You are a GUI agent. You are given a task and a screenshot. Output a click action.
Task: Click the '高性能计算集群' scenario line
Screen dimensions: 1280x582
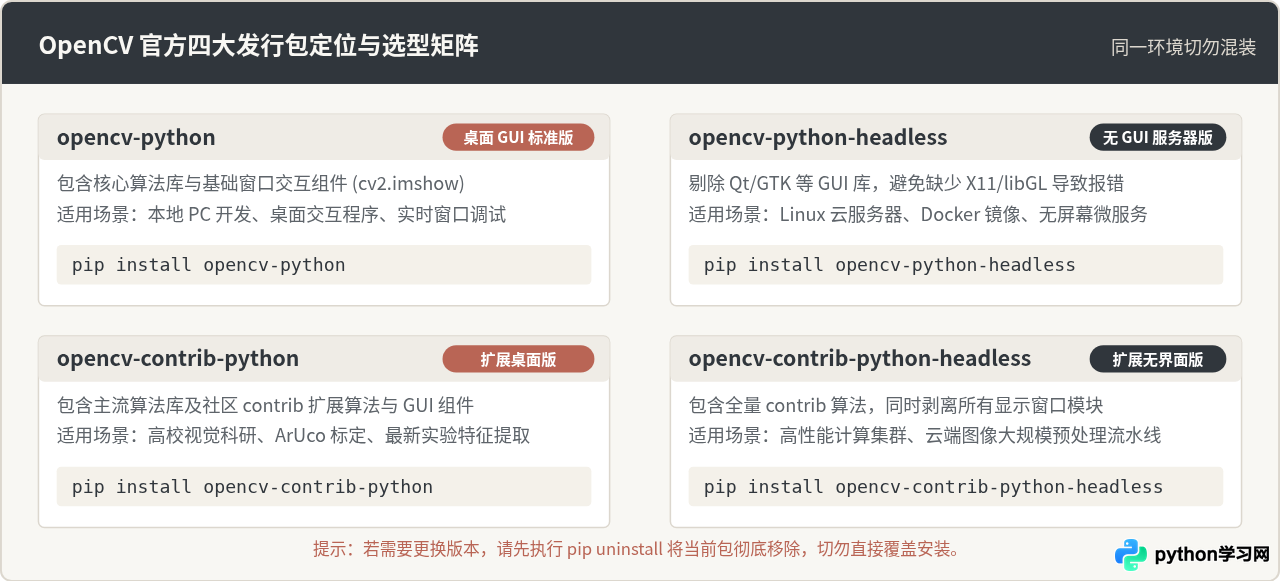click(x=925, y=436)
